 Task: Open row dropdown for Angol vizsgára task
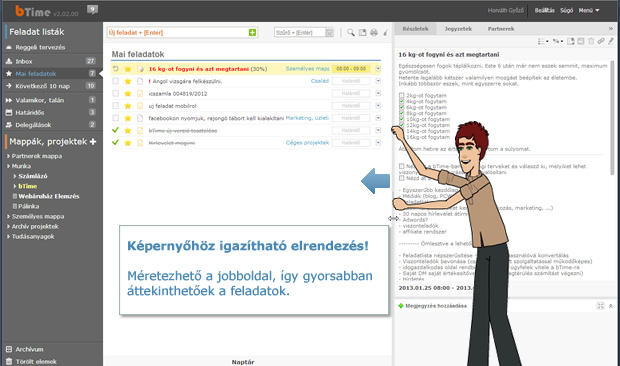coord(378,81)
